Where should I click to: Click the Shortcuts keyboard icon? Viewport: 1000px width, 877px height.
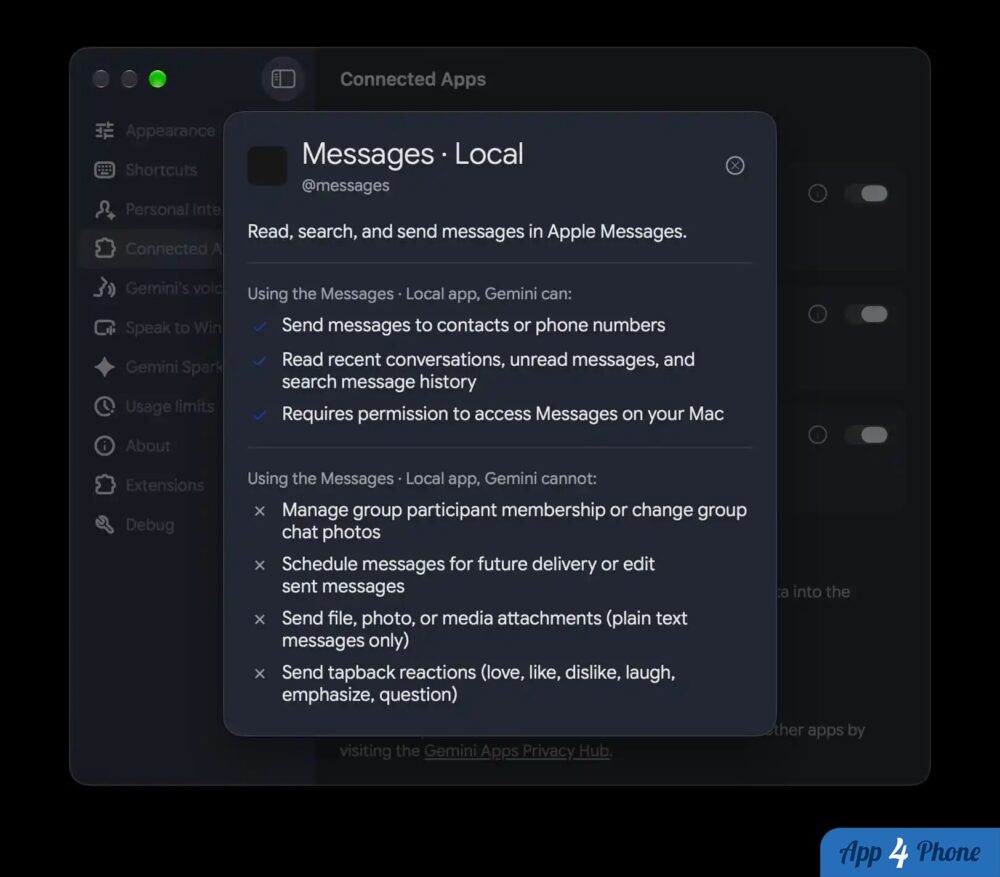[x=105, y=170]
